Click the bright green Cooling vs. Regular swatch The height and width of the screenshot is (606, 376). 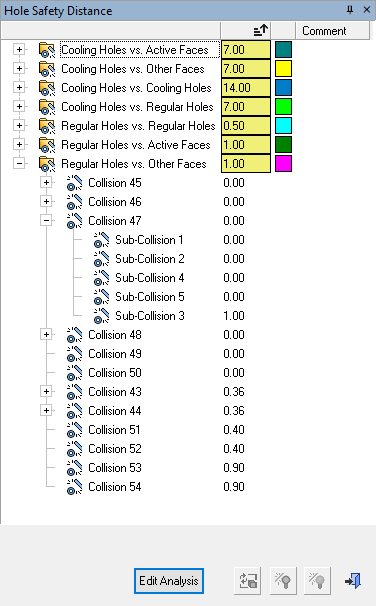283,107
